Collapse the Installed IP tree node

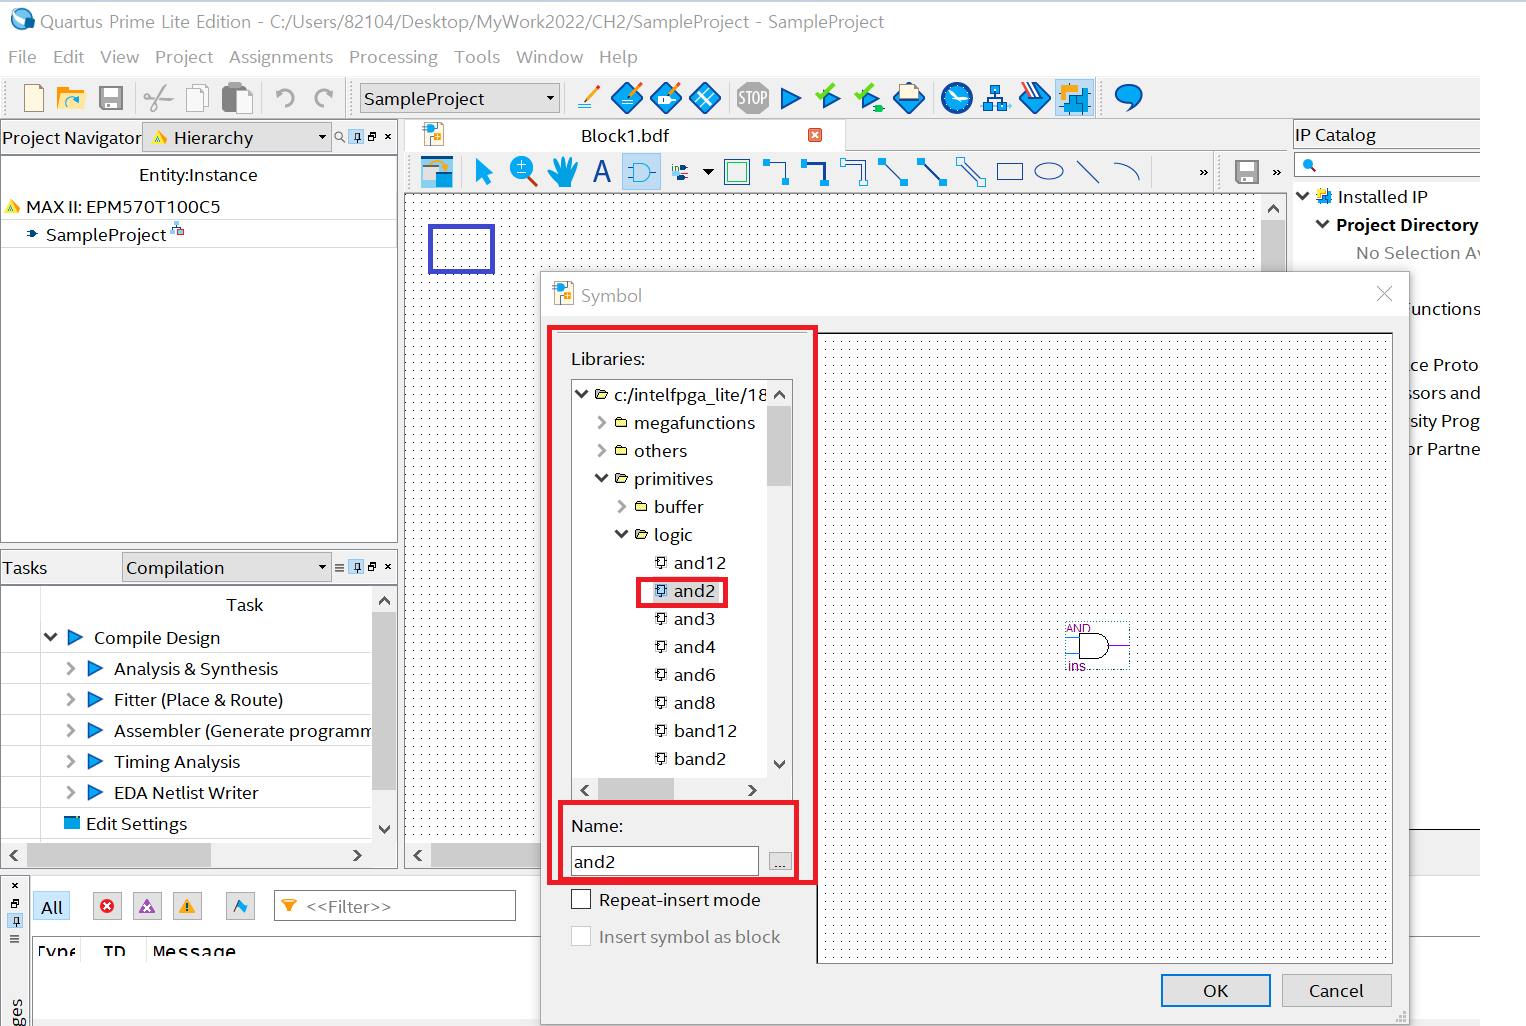(1303, 196)
